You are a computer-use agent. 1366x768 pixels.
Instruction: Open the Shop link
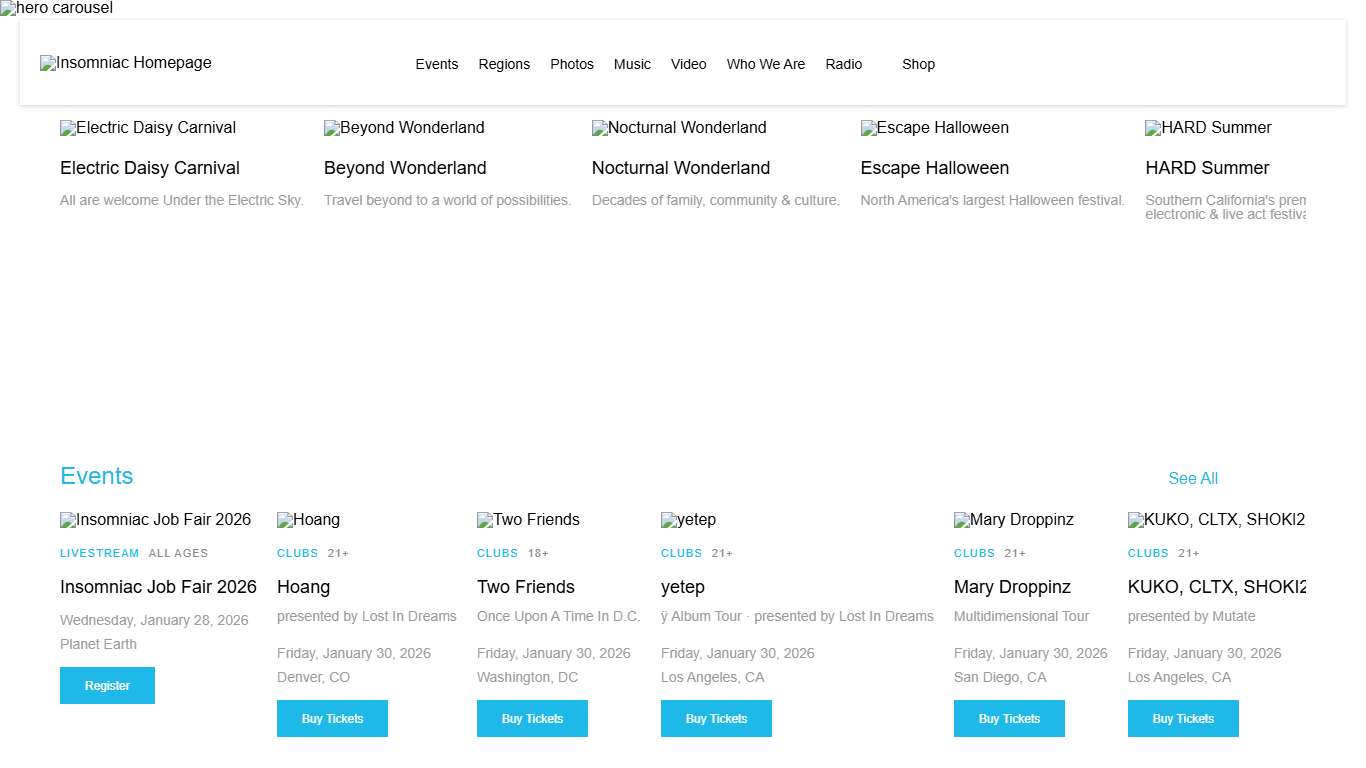(x=918, y=64)
